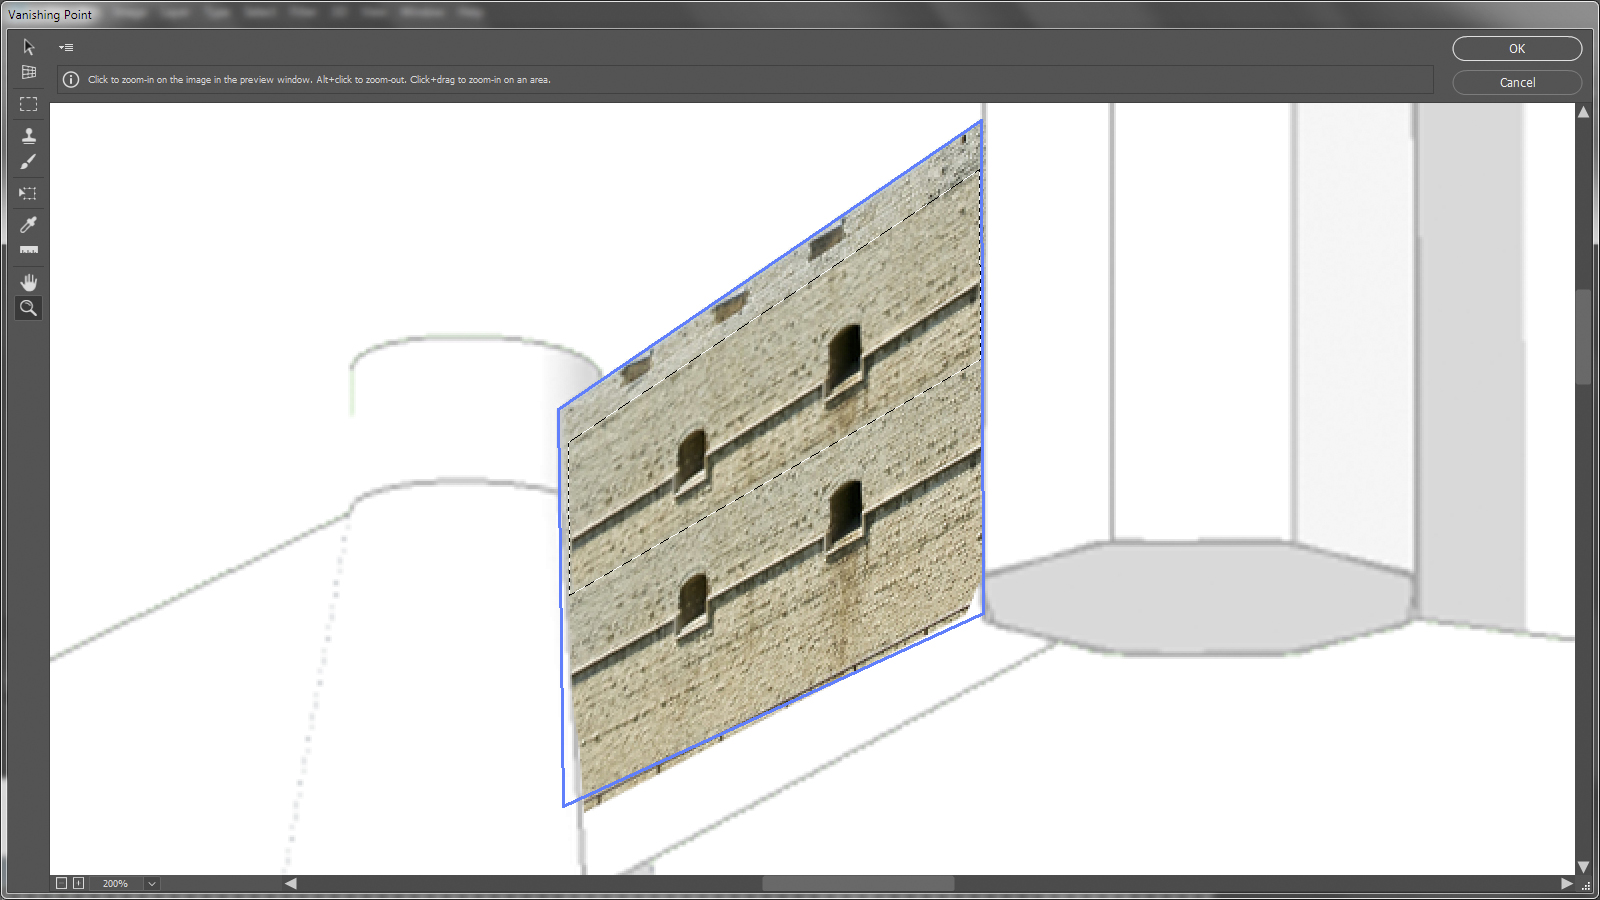Select the Transform tool

coord(28,193)
